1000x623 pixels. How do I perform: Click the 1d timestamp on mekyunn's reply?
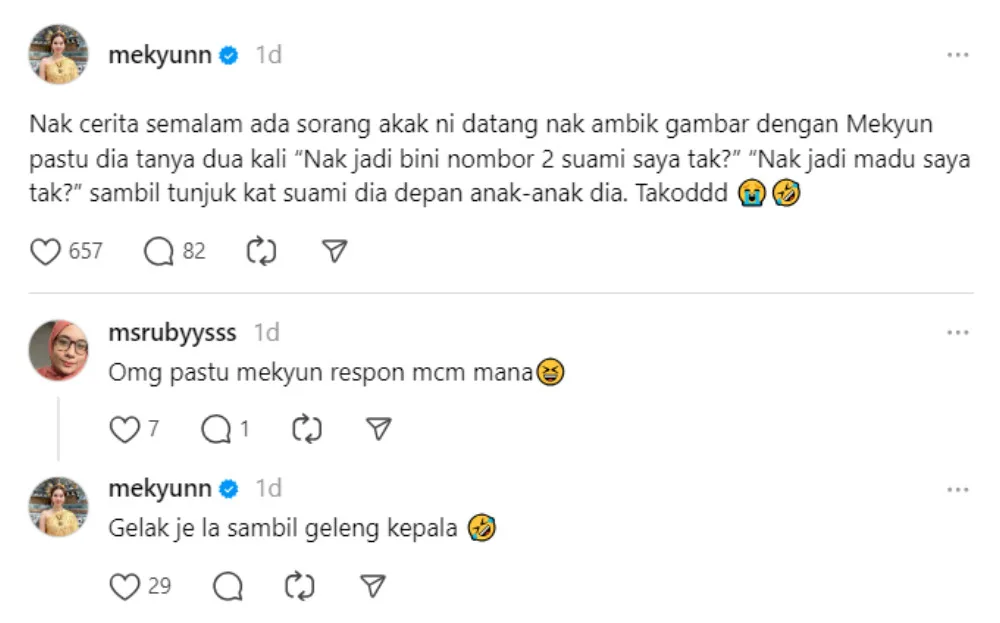pos(268,489)
